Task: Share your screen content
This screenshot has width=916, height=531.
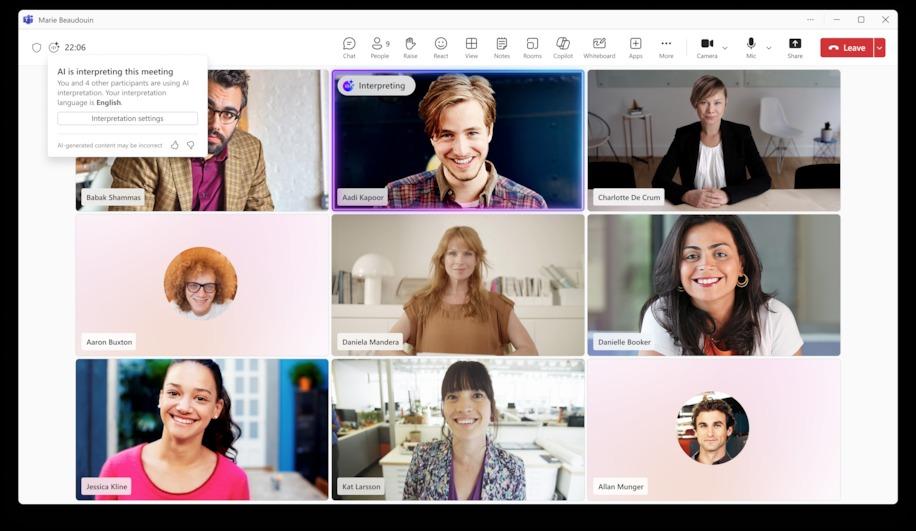Action: [x=795, y=47]
